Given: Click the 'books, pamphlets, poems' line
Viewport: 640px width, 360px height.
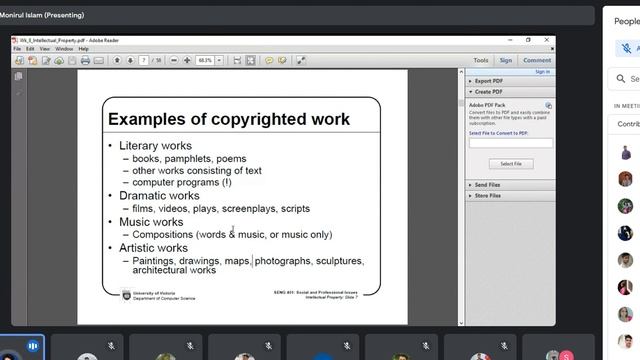Looking at the screenshot, I should pos(189,158).
